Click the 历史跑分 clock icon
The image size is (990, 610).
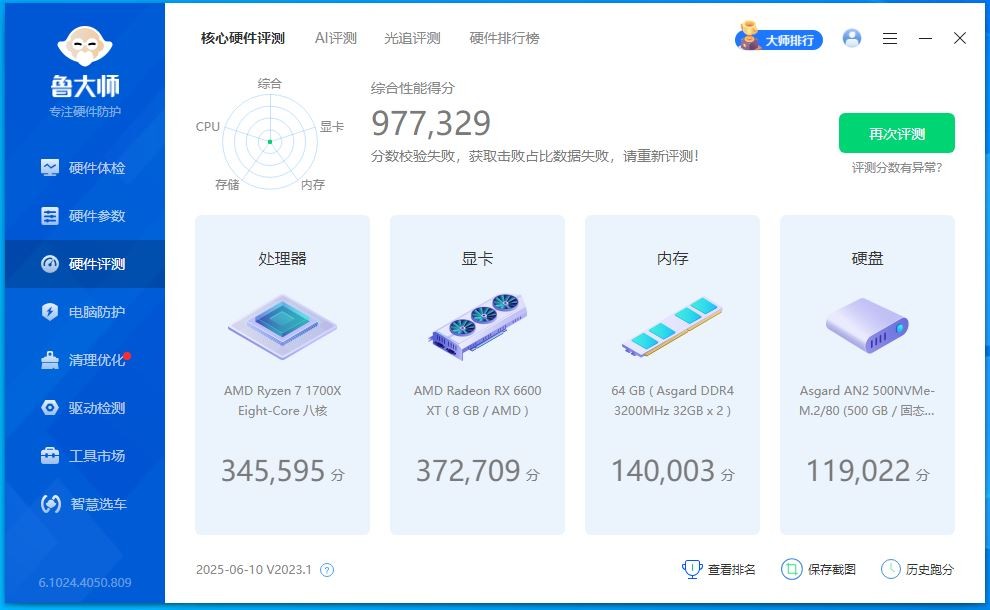[x=890, y=569]
